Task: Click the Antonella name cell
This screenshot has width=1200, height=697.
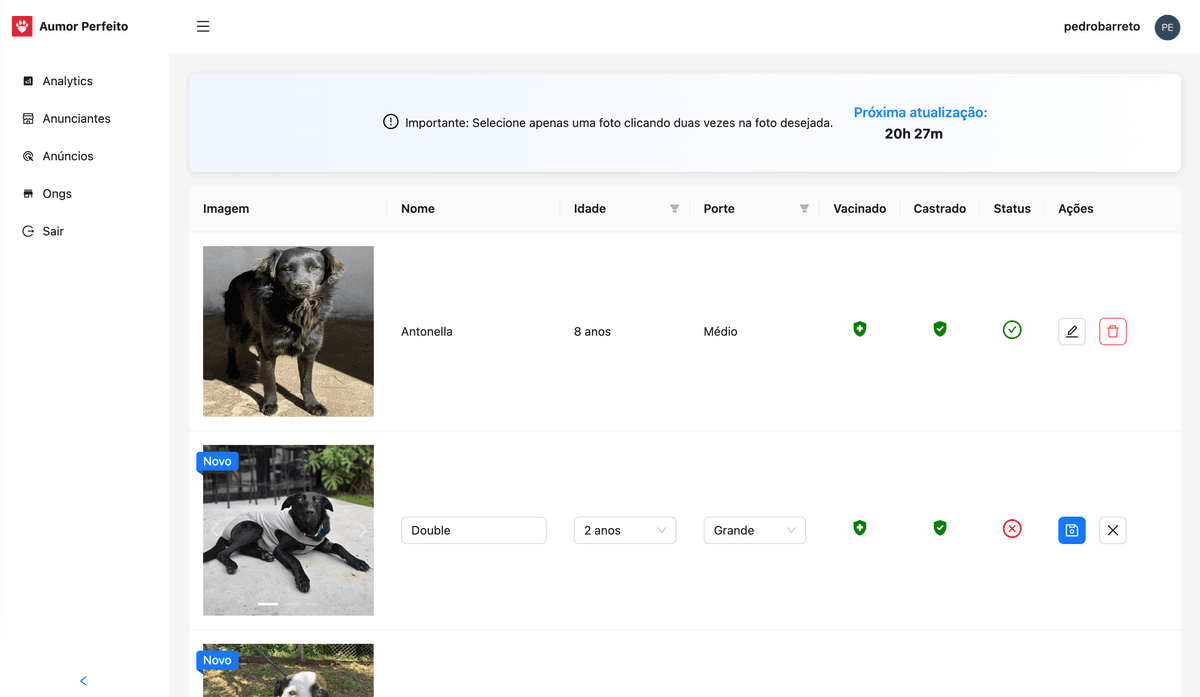Action: point(427,331)
